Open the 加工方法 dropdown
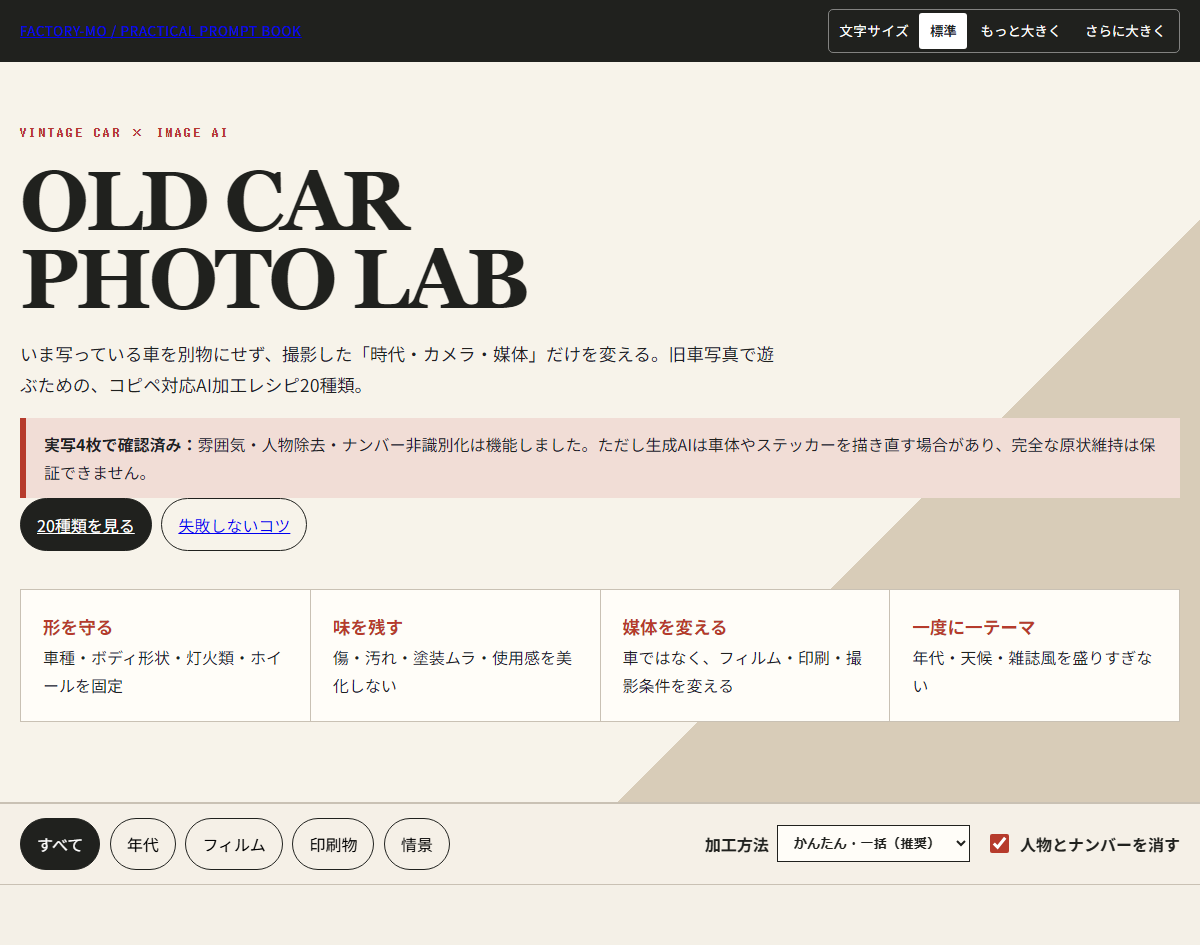The height and width of the screenshot is (945, 1200). [873, 843]
